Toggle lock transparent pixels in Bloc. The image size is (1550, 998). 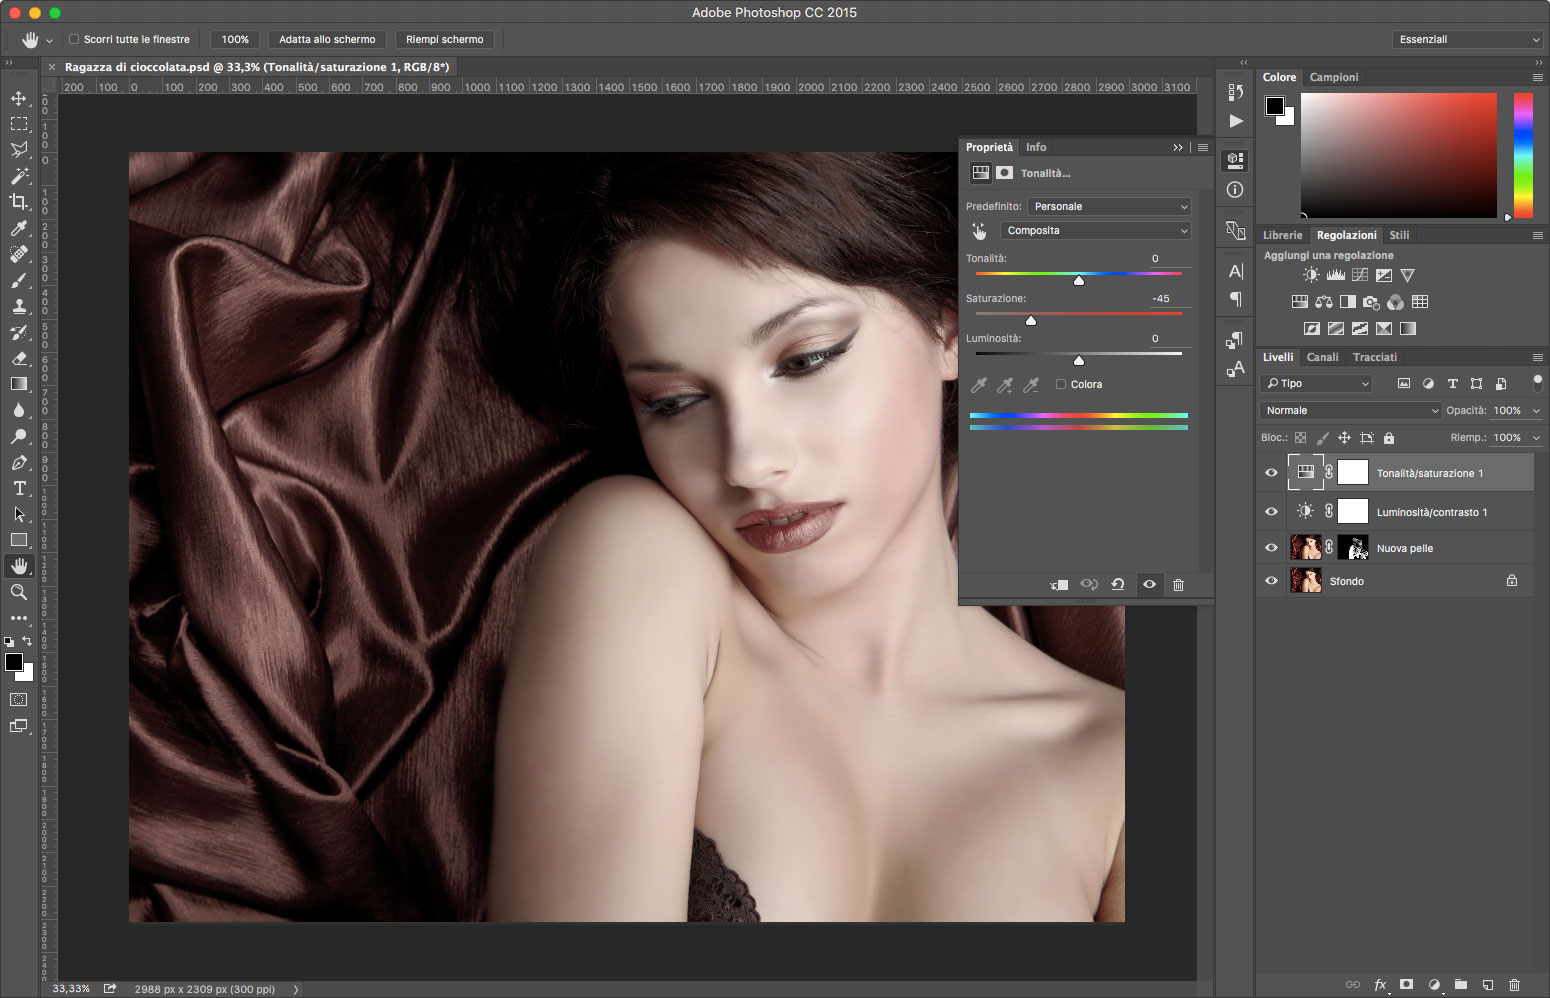pyautogui.click(x=1300, y=438)
